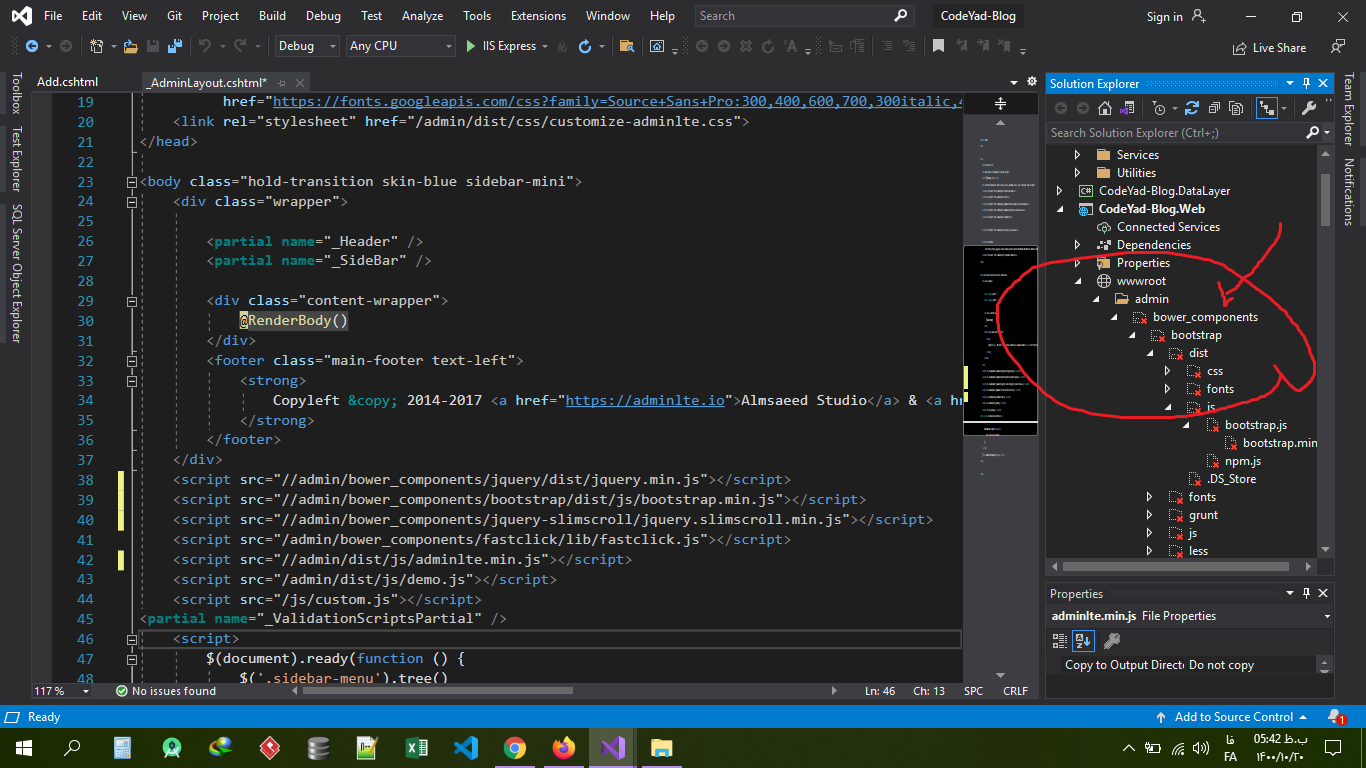Open the Team Explorer side tab

(x=1348, y=109)
